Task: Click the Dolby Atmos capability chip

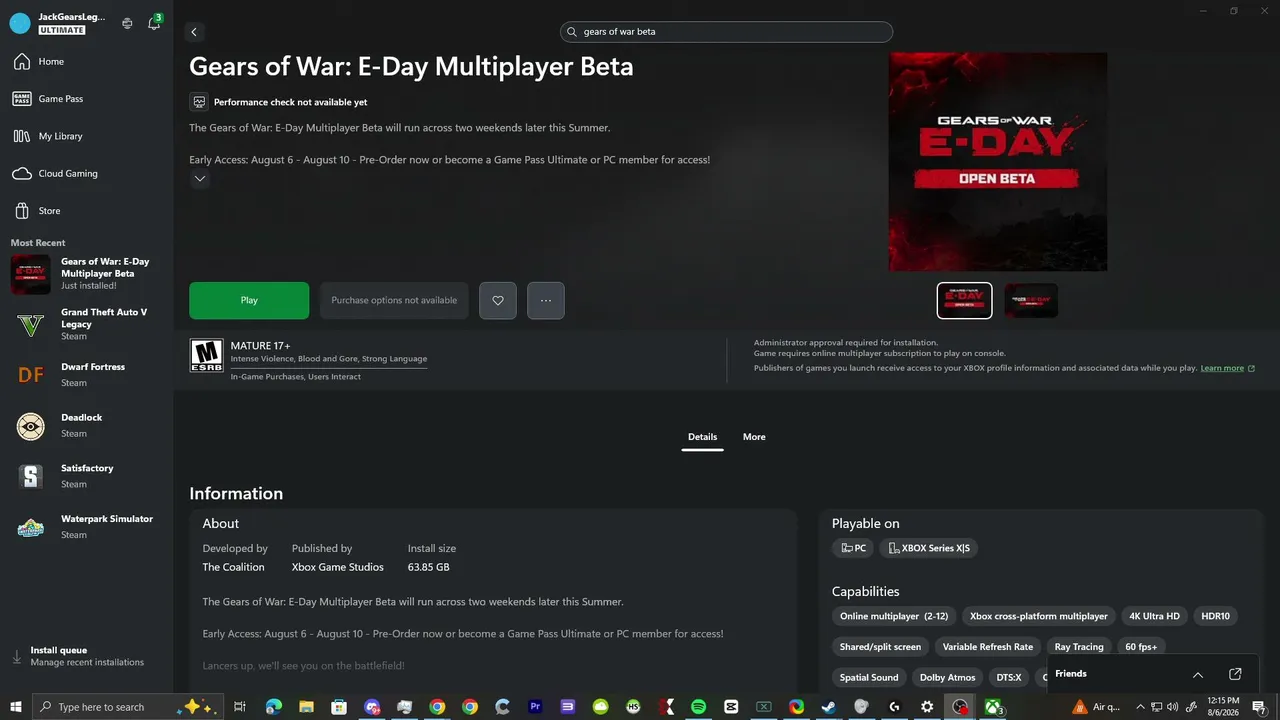Action: (x=947, y=678)
